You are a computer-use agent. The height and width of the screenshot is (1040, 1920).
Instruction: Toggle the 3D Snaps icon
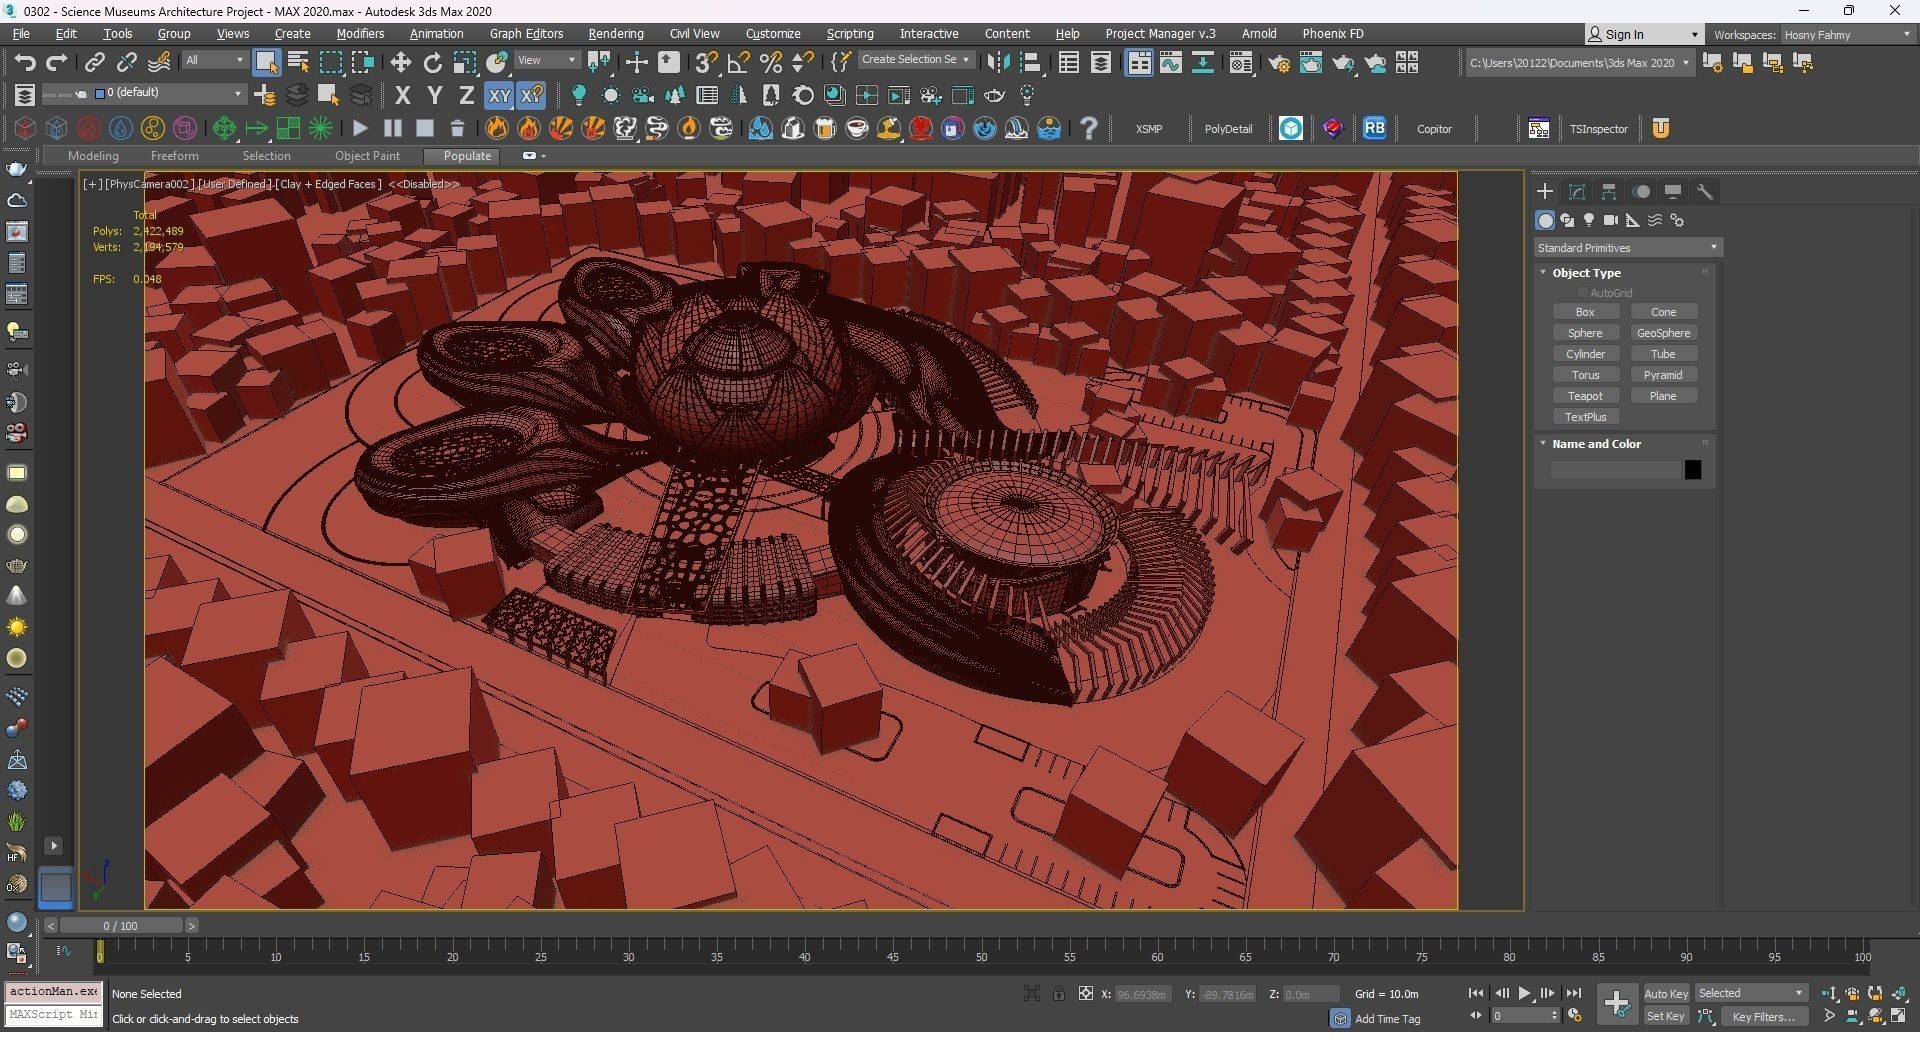(x=706, y=63)
